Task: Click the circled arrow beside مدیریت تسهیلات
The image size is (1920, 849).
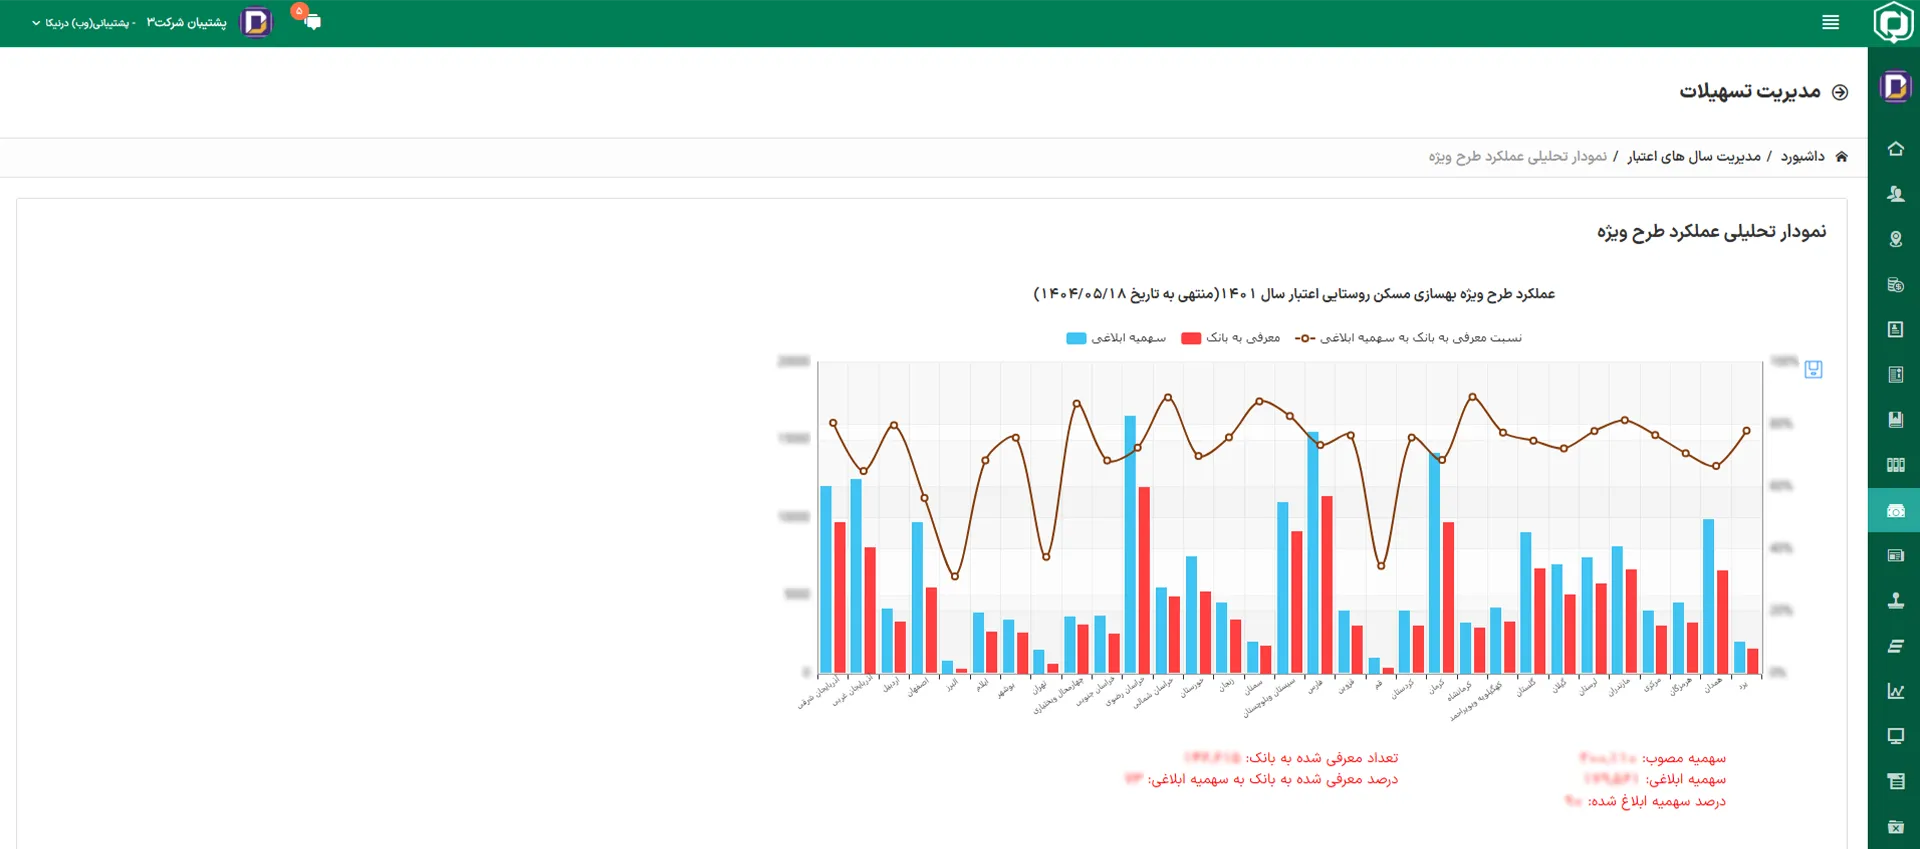Action: 1839,92
